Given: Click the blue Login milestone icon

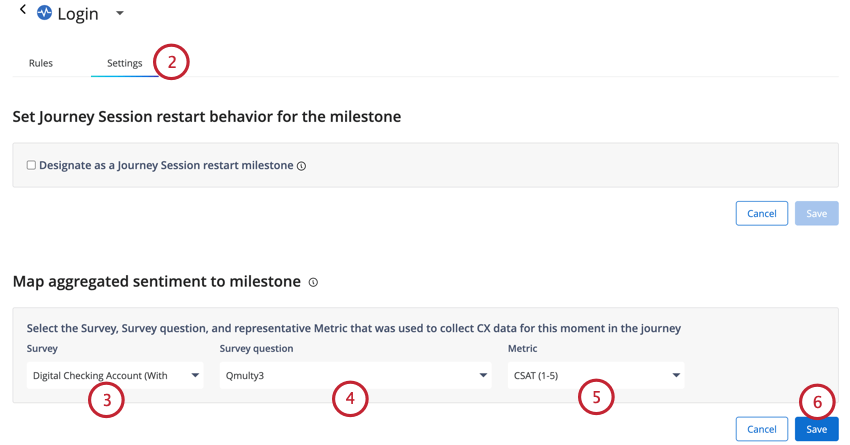Looking at the screenshot, I should tap(44, 12).
